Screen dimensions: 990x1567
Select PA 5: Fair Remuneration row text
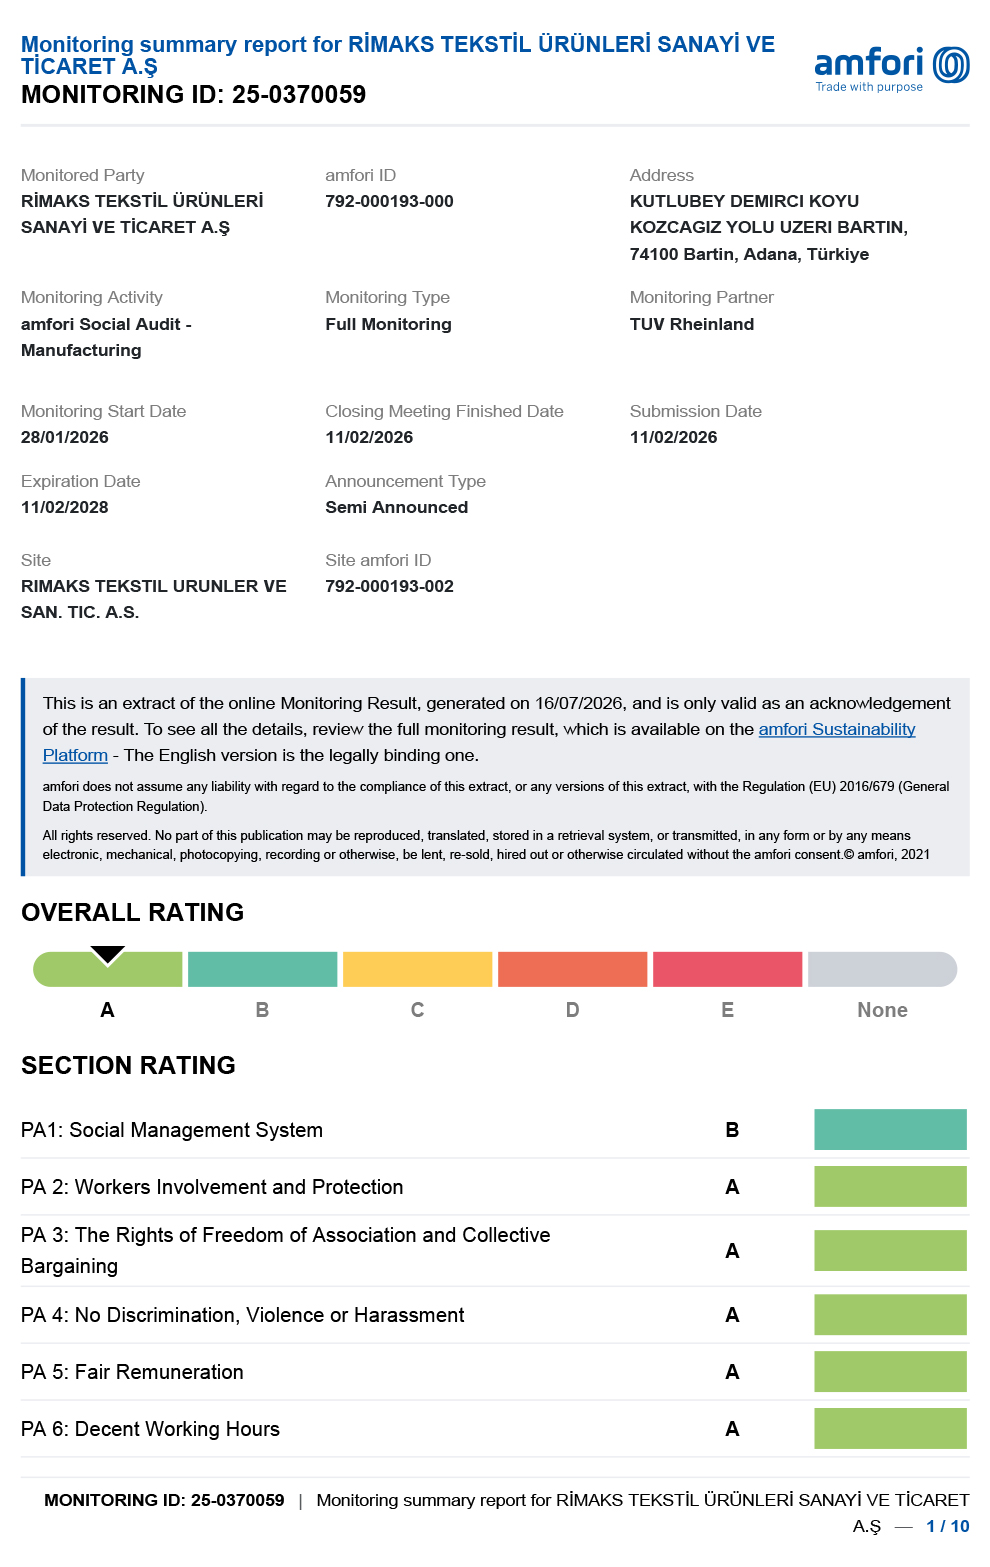[132, 1372]
